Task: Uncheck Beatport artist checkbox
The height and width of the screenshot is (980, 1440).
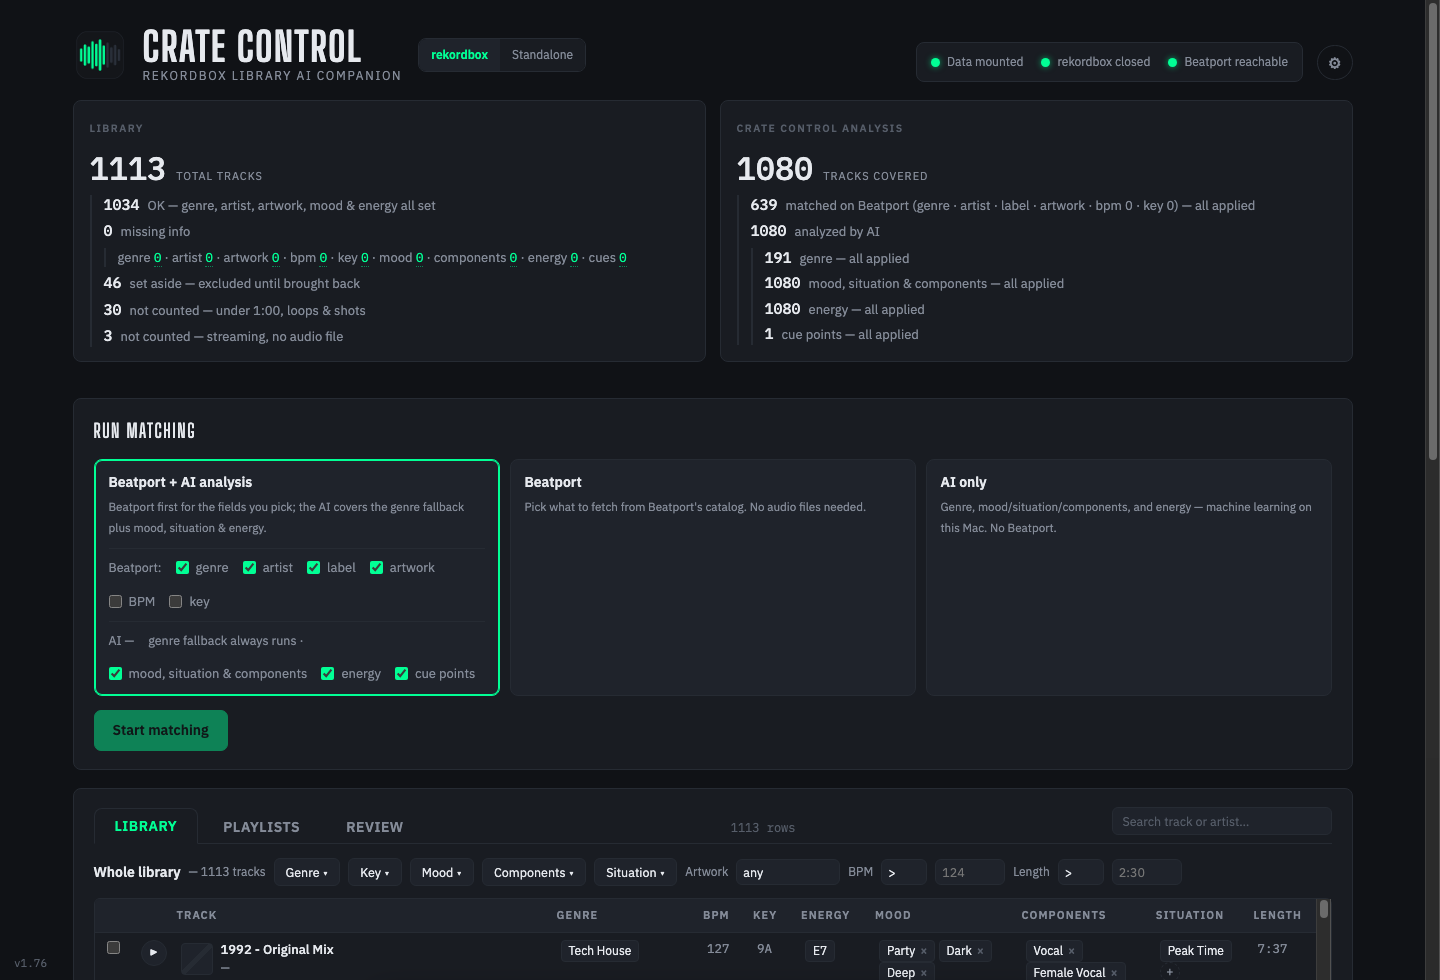Action: coord(249,567)
